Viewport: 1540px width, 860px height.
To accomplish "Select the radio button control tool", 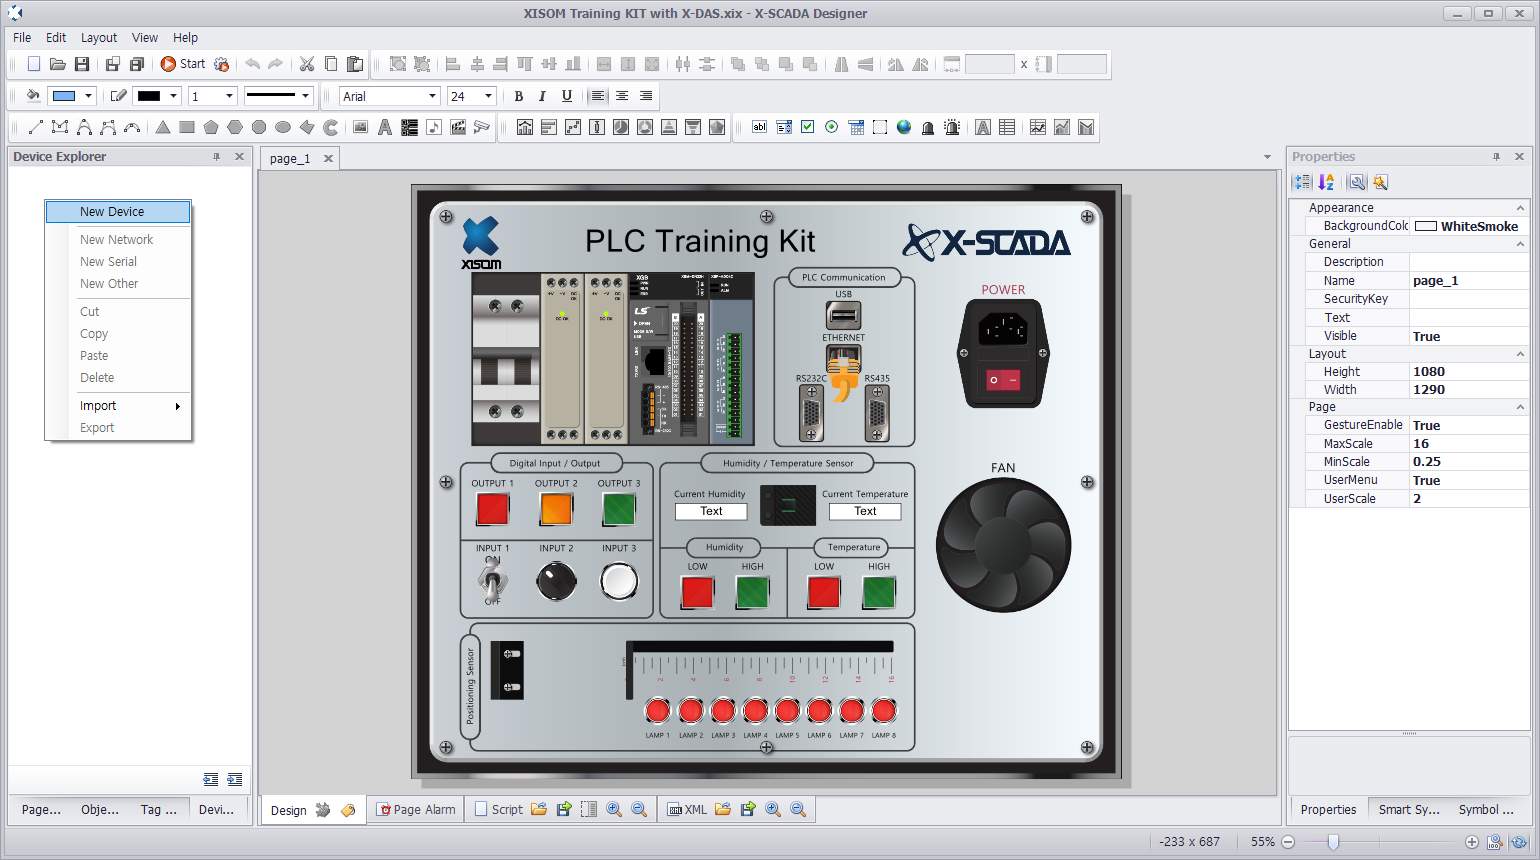I will pos(832,127).
